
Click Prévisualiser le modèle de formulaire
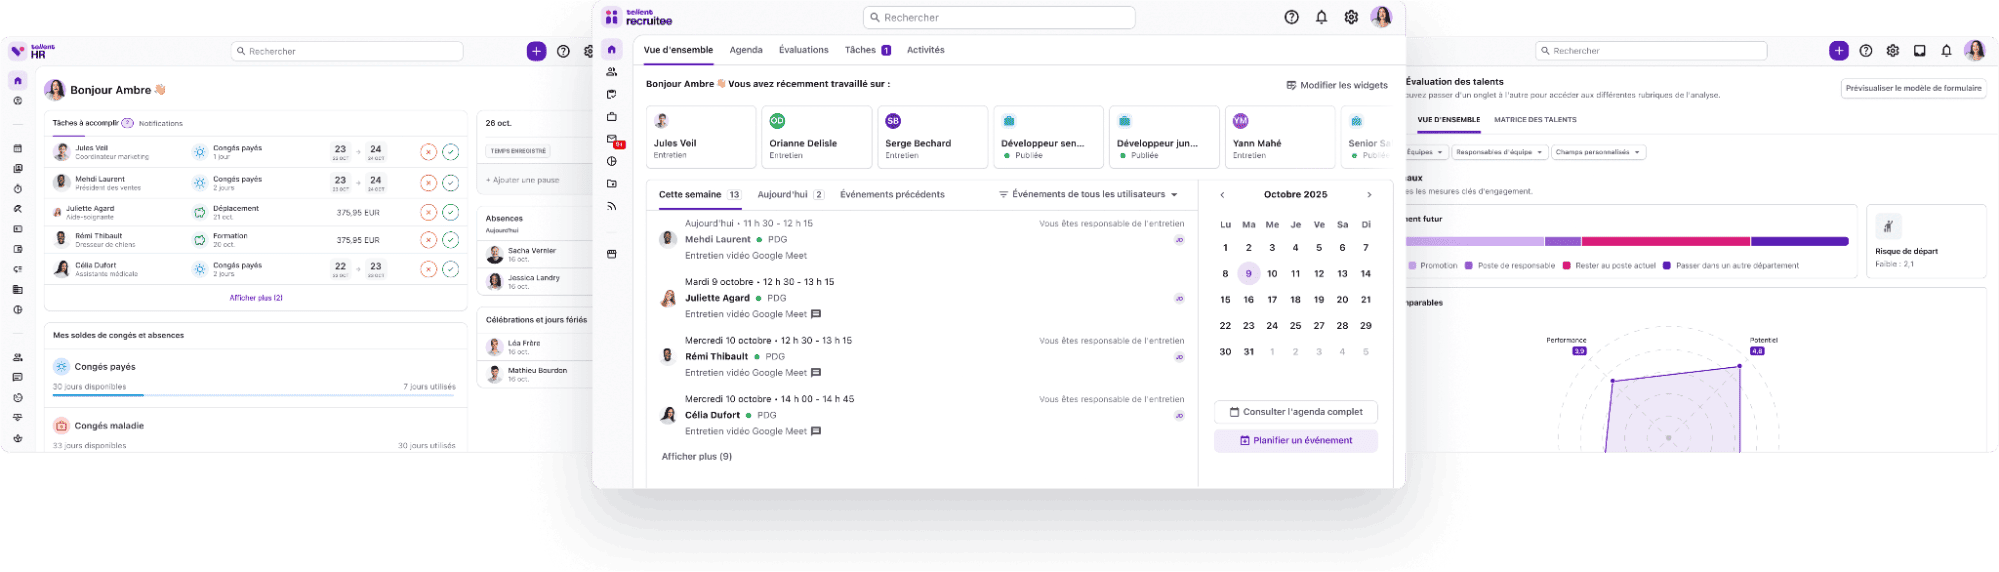point(1913,88)
